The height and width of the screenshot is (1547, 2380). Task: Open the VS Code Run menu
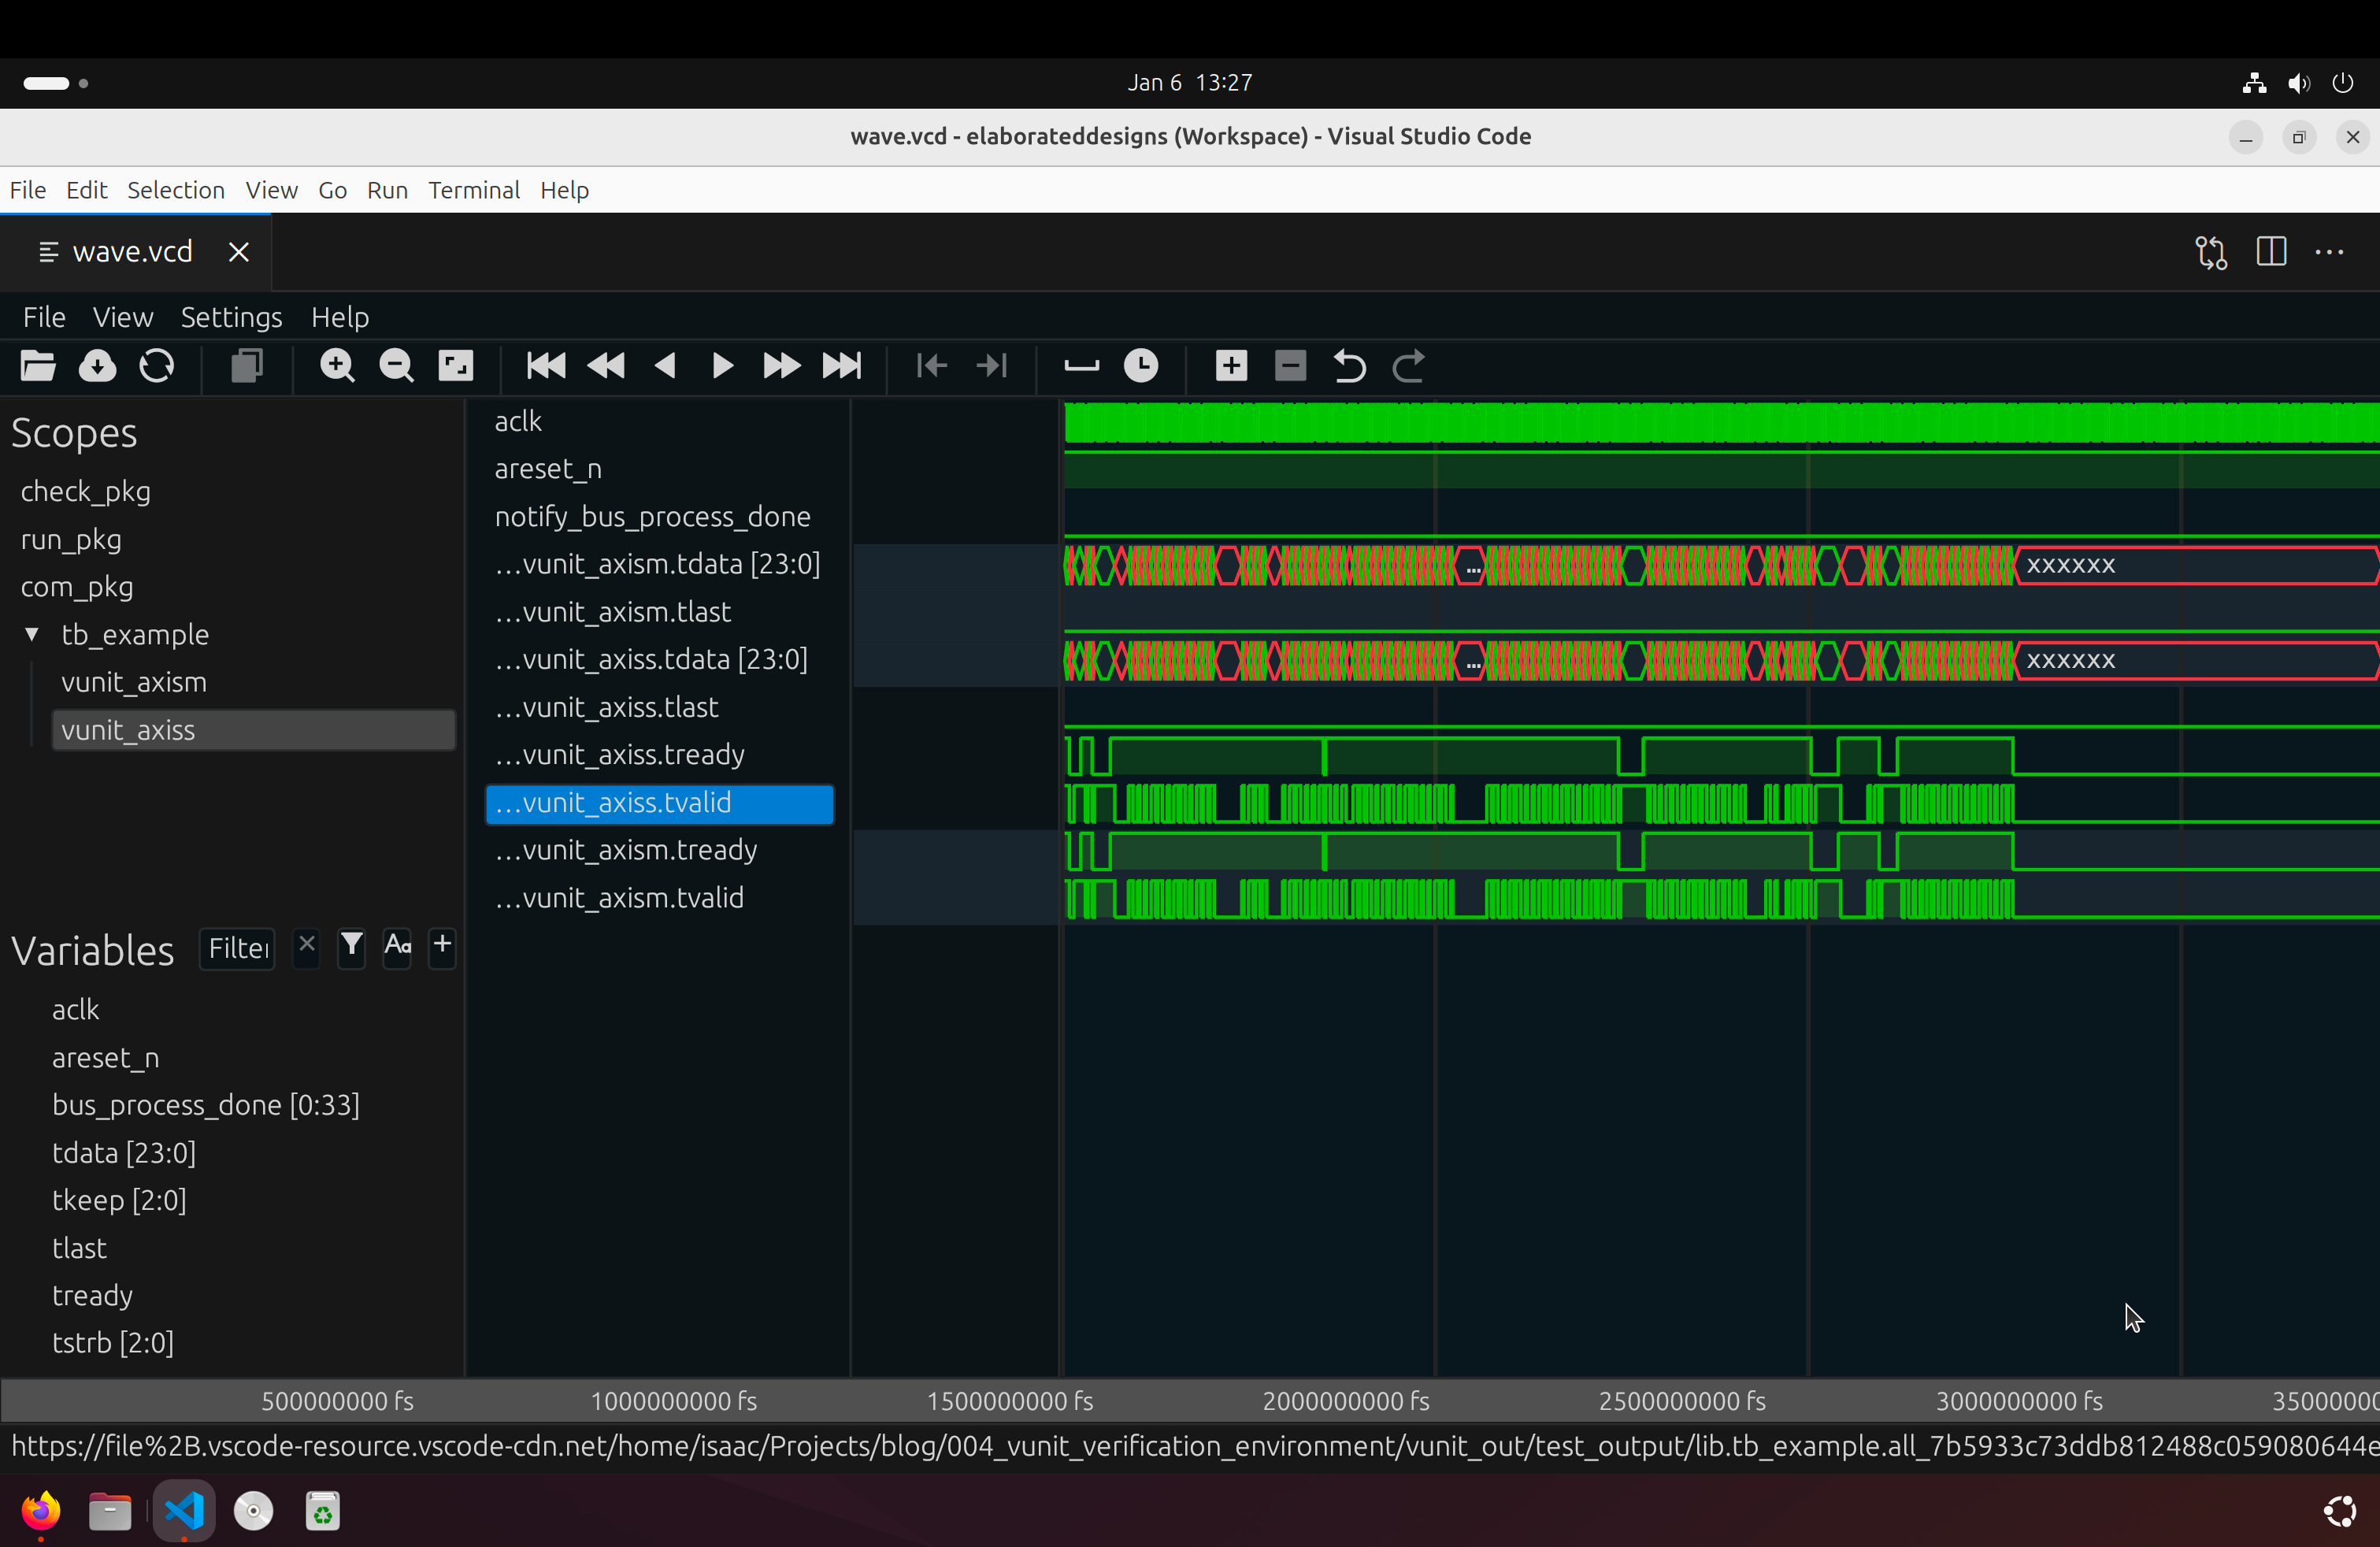tap(387, 190)
